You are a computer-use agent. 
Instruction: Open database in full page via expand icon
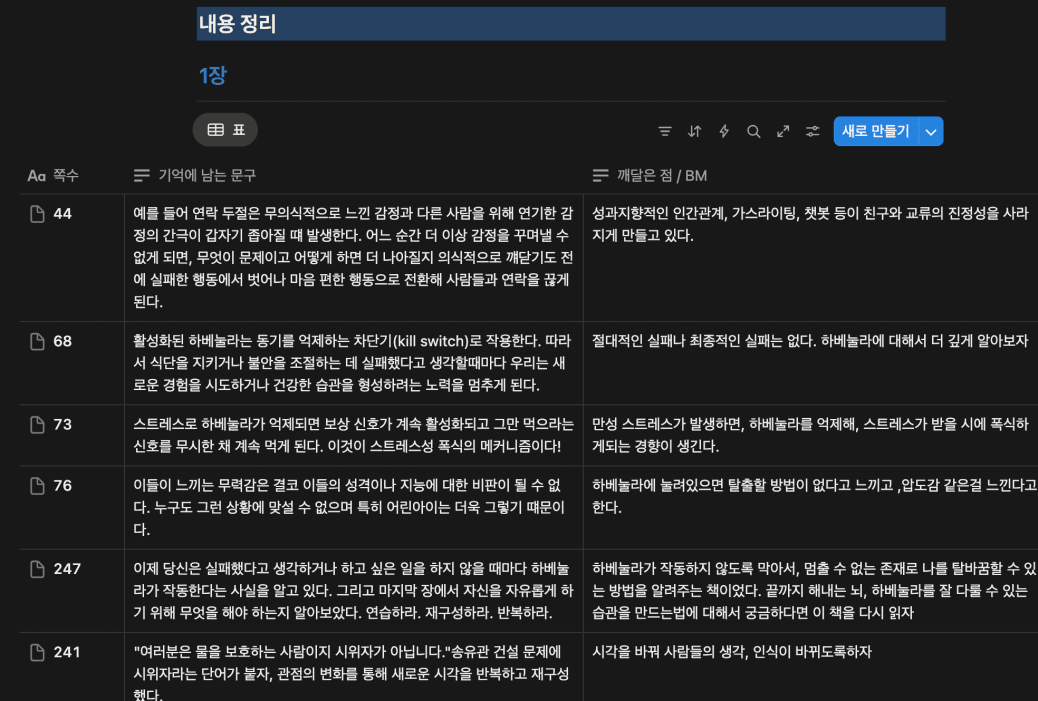pyautogui.click(x=783, y=131)
